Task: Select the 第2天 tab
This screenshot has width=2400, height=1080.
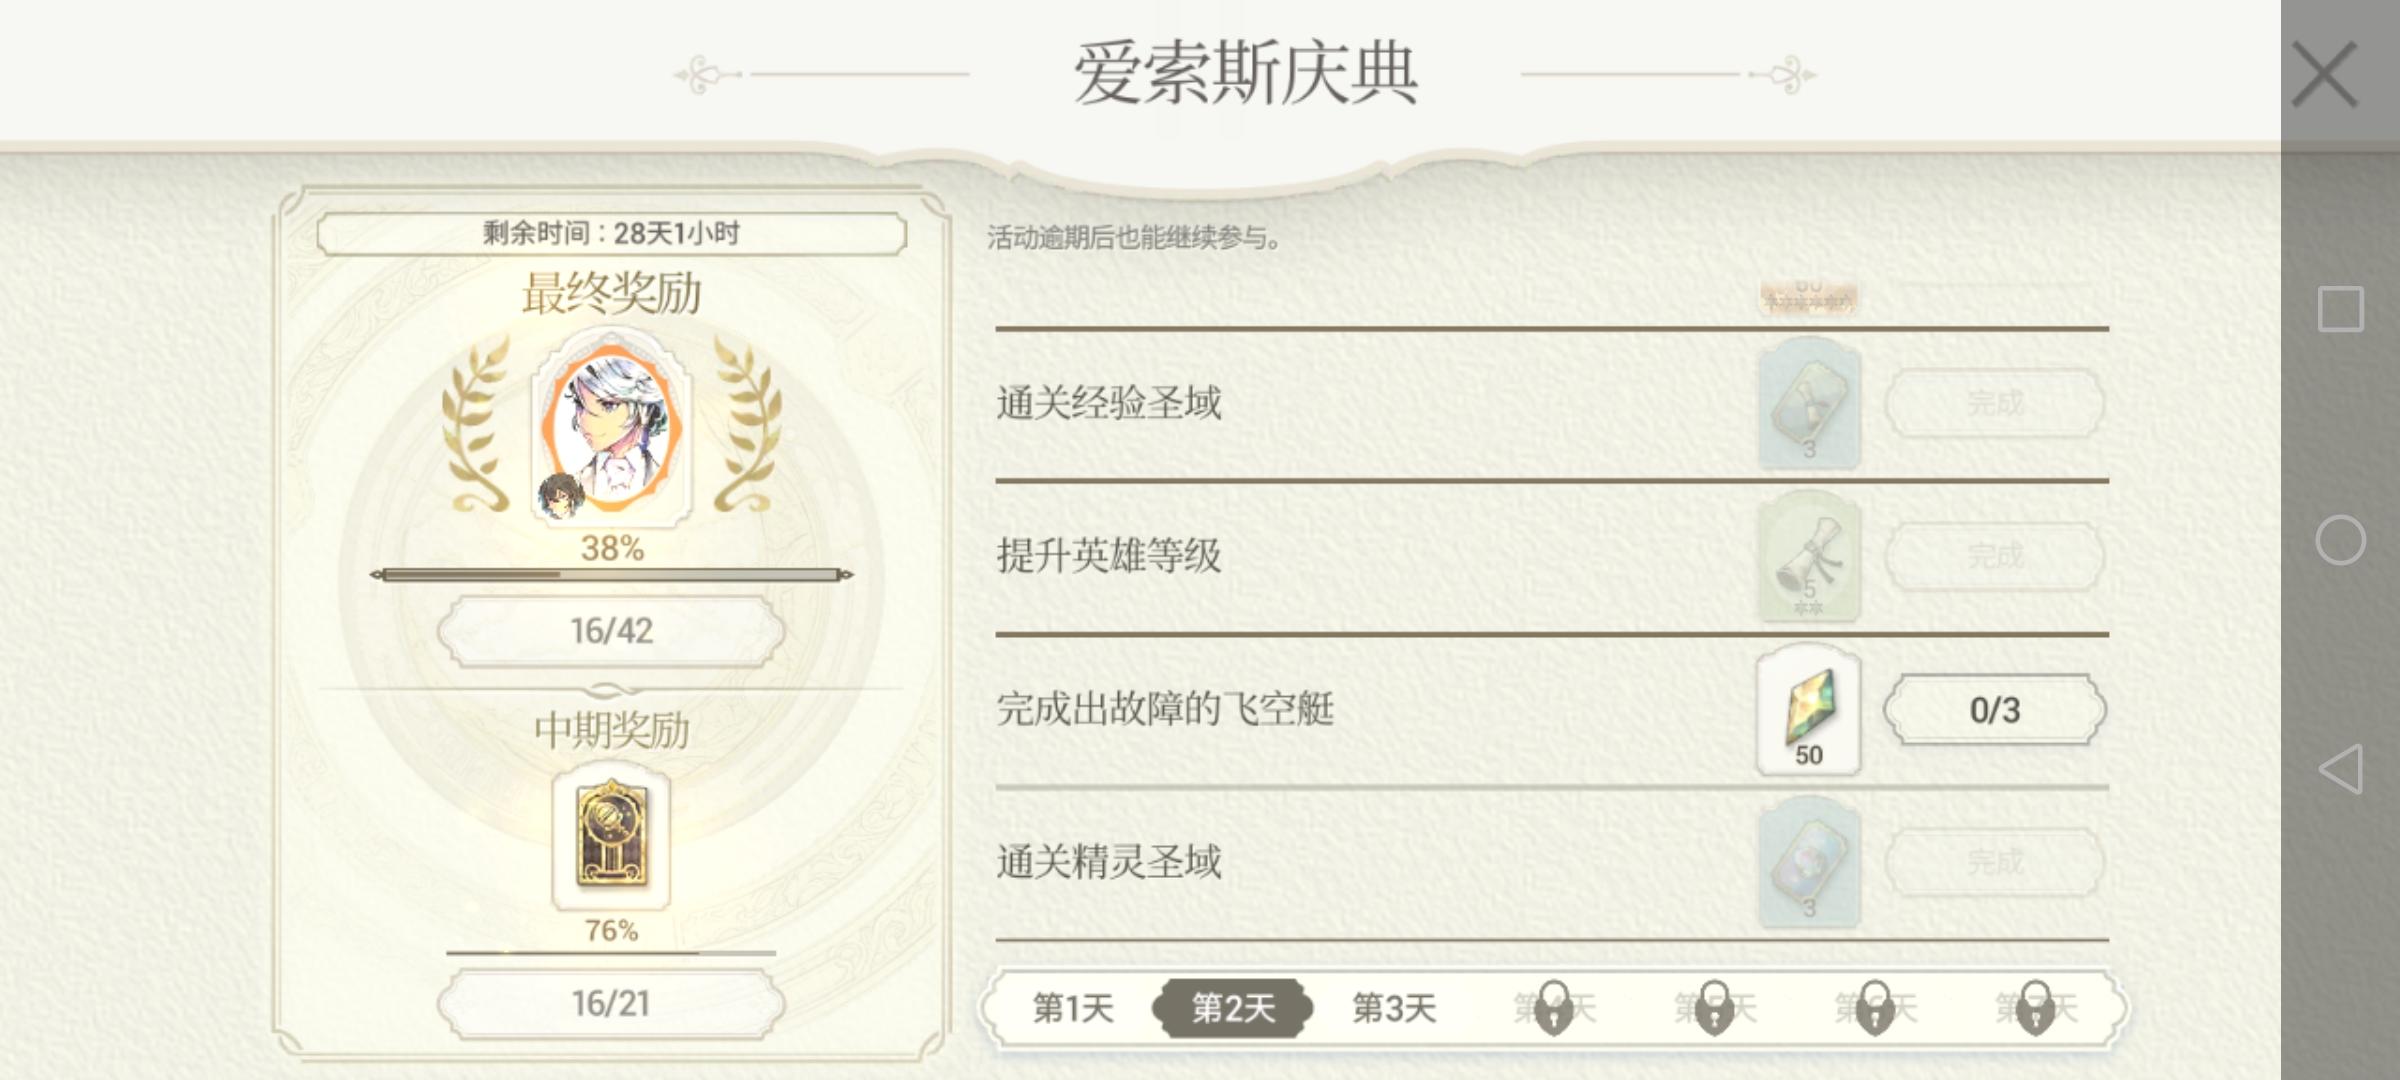Action: [1233, 1008]
